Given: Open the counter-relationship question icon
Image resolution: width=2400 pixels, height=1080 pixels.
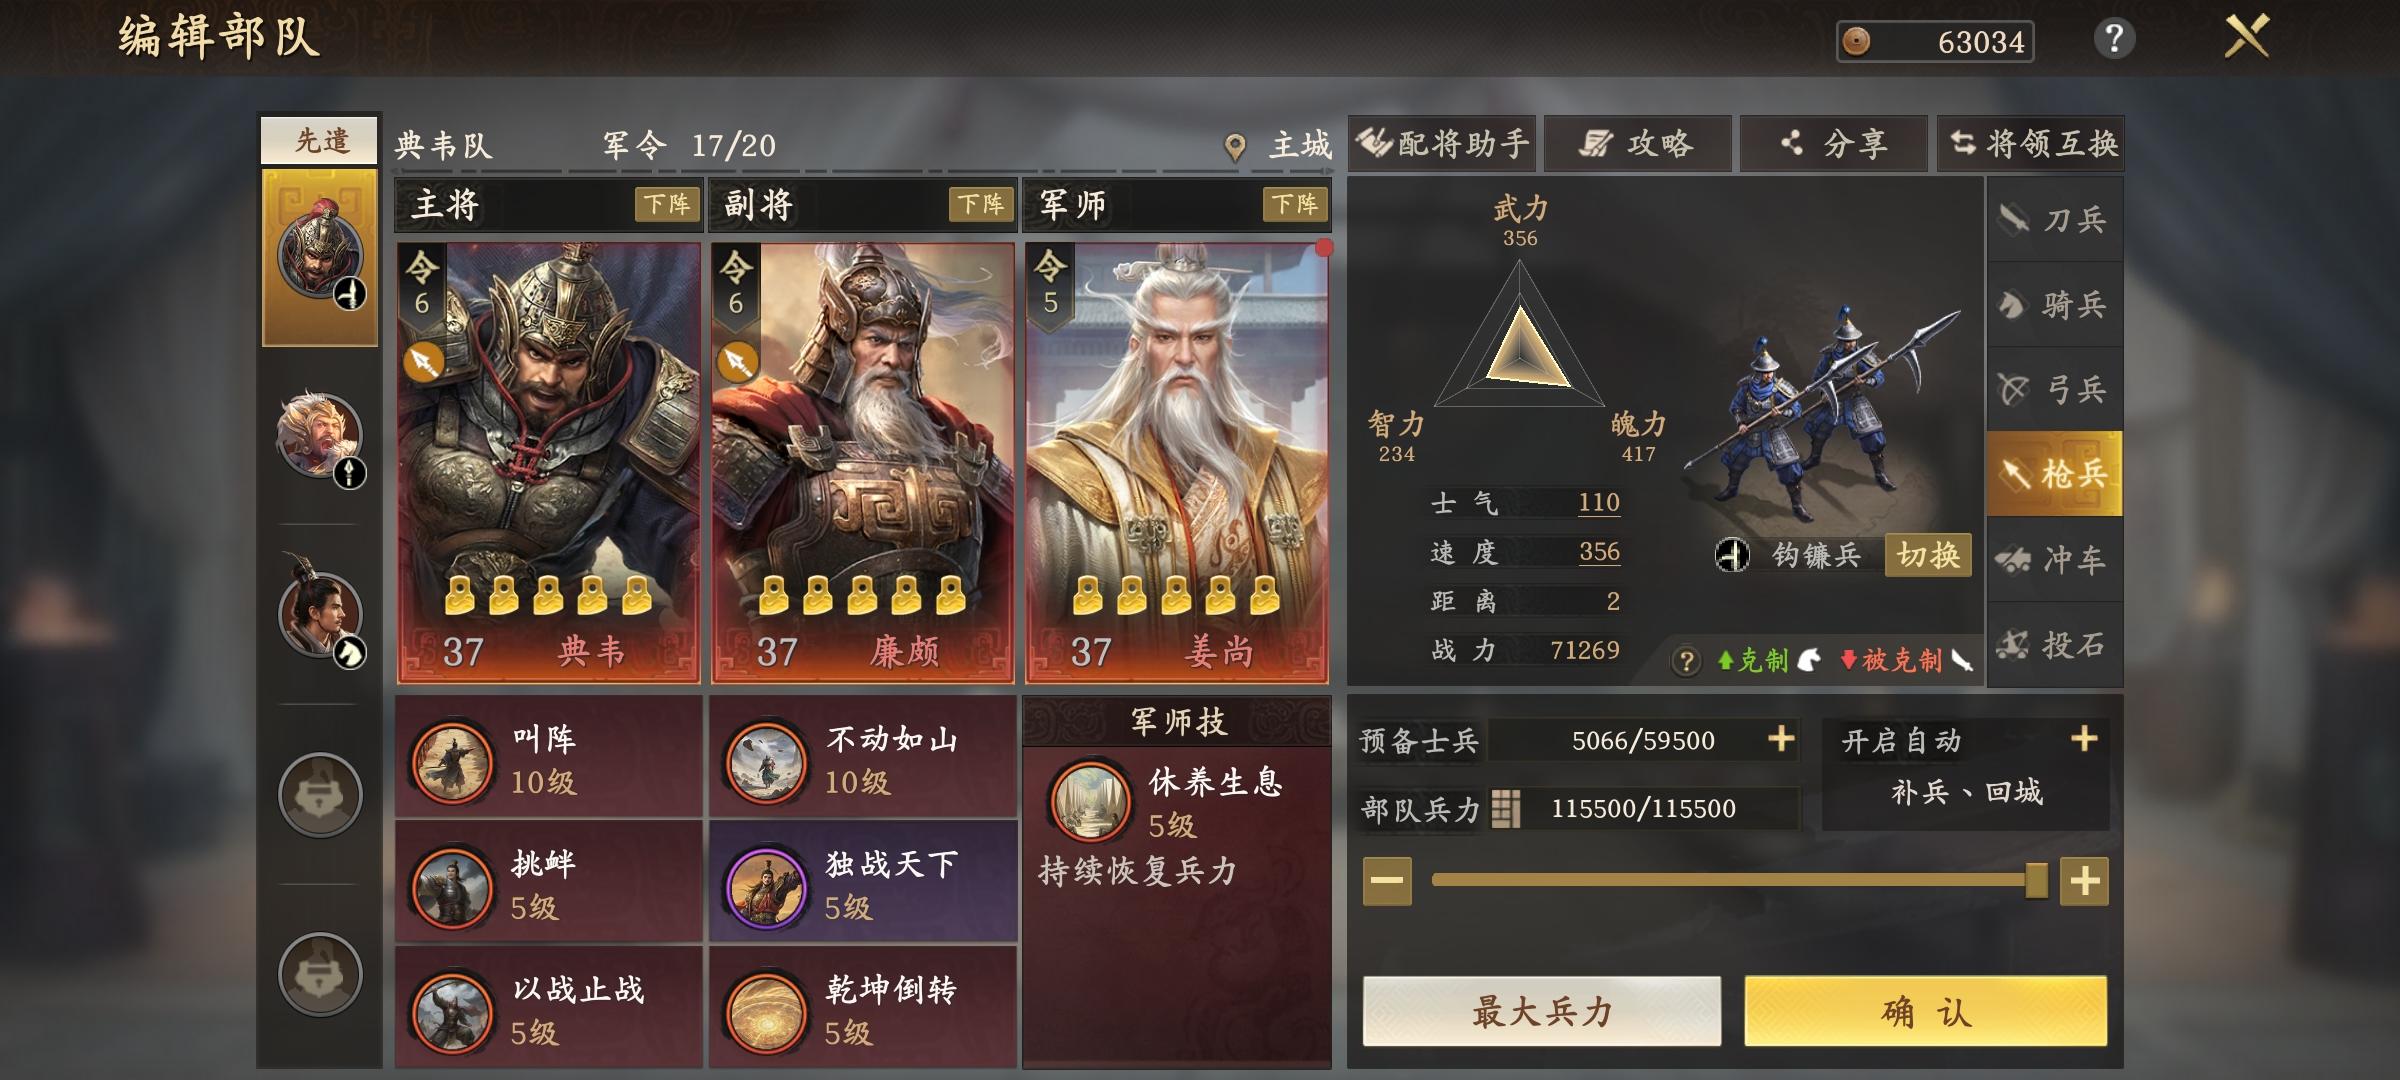Looking at the screenshot, I should (1686, 660).
